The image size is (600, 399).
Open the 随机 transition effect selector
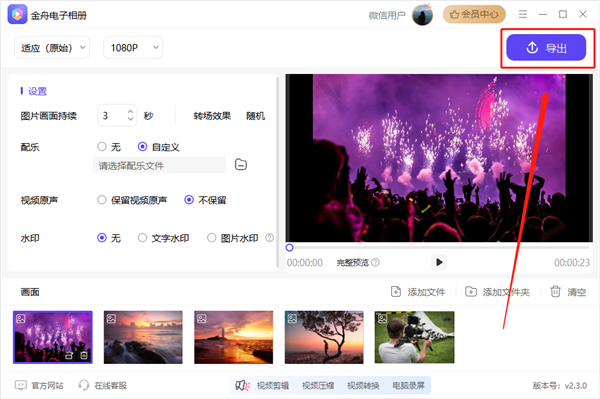point(256,116)
